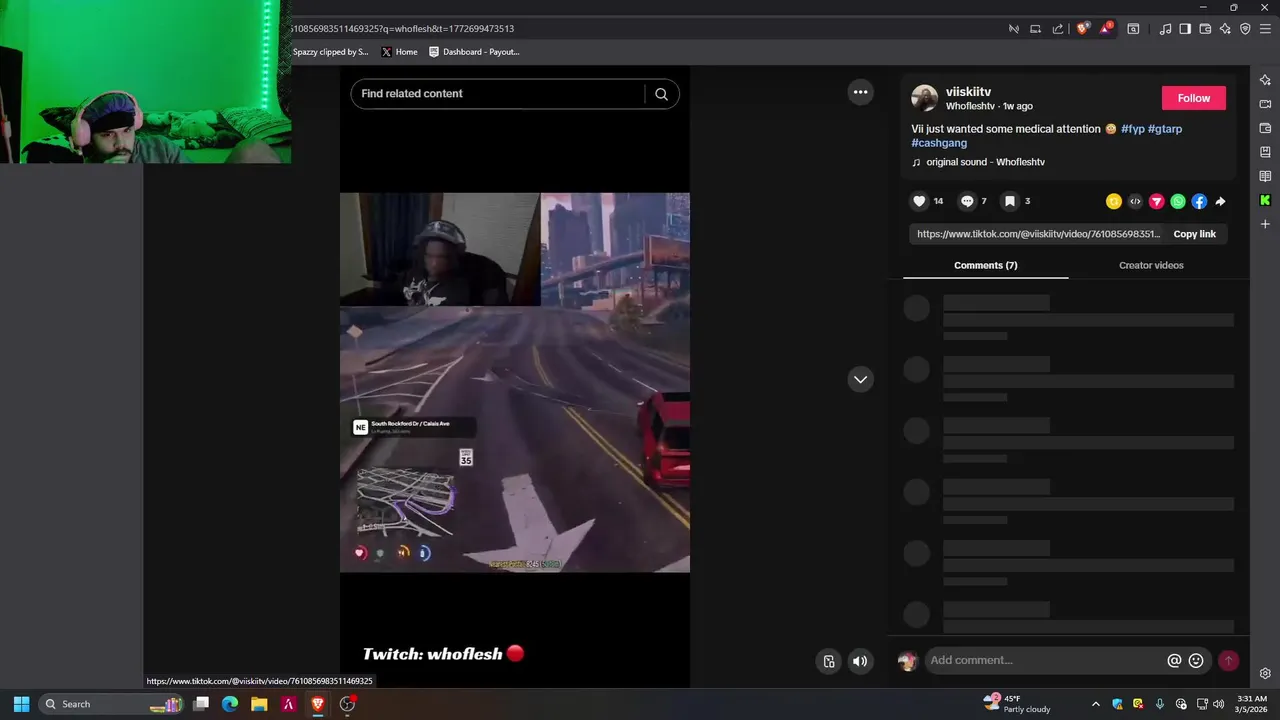Screen dimensions: 1280x720
Task: Open Windows Start menu
Action: click(x=21, y=704)
